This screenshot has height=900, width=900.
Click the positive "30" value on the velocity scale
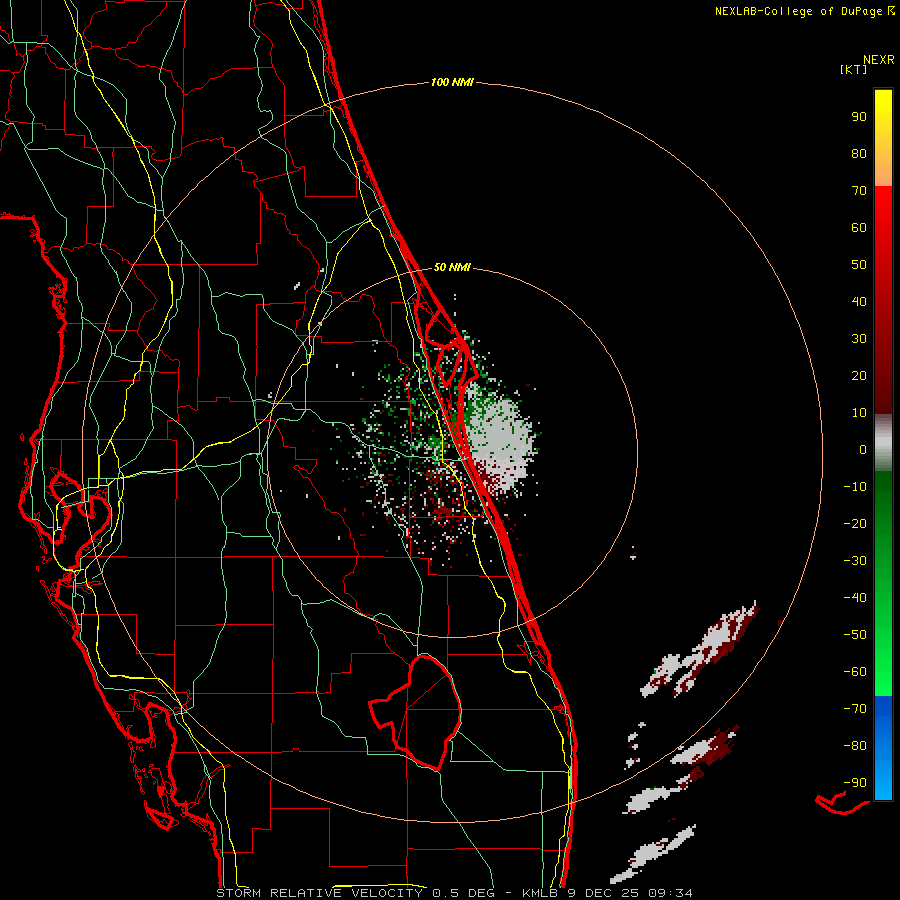click(859, 339)
